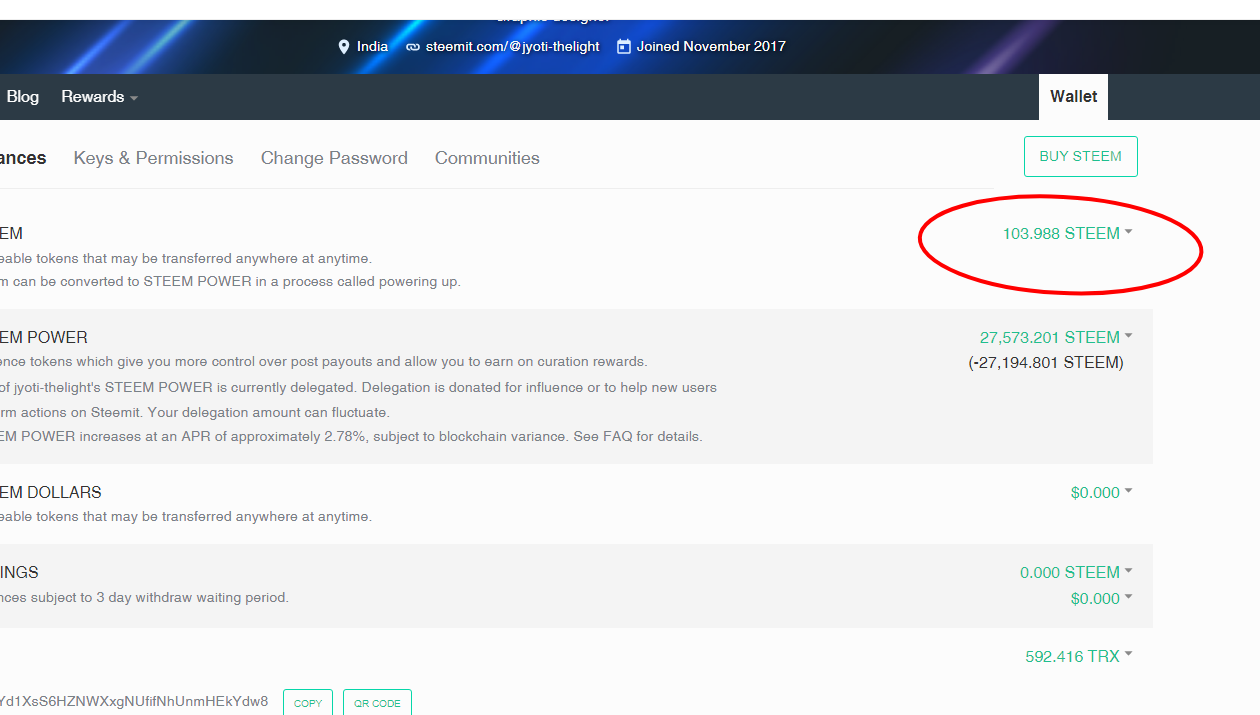Image resolution: width=1260 pixels, height=715 pixels.
Task: Click the 'STEEM DOLLARS' section heading
Action: click(x=50, y=492)
